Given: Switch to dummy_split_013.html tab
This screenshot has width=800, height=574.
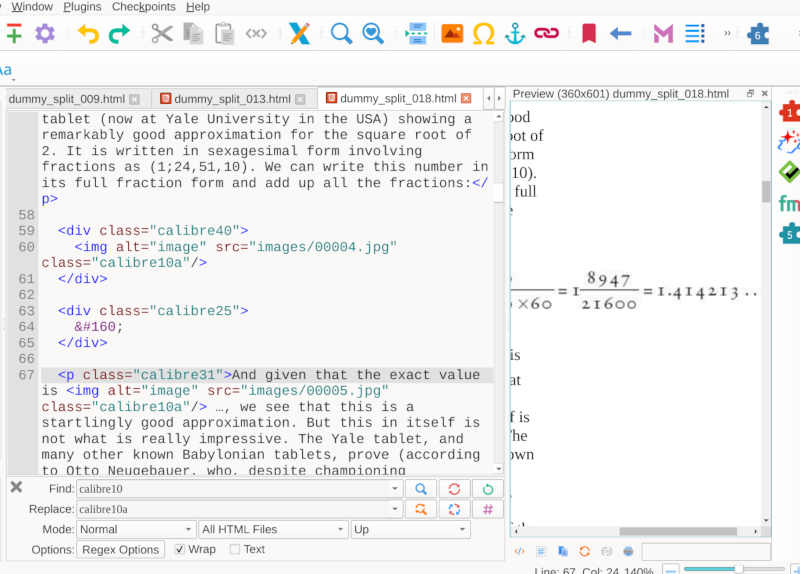Looking at the screenshot, I should tap(232, 99).
